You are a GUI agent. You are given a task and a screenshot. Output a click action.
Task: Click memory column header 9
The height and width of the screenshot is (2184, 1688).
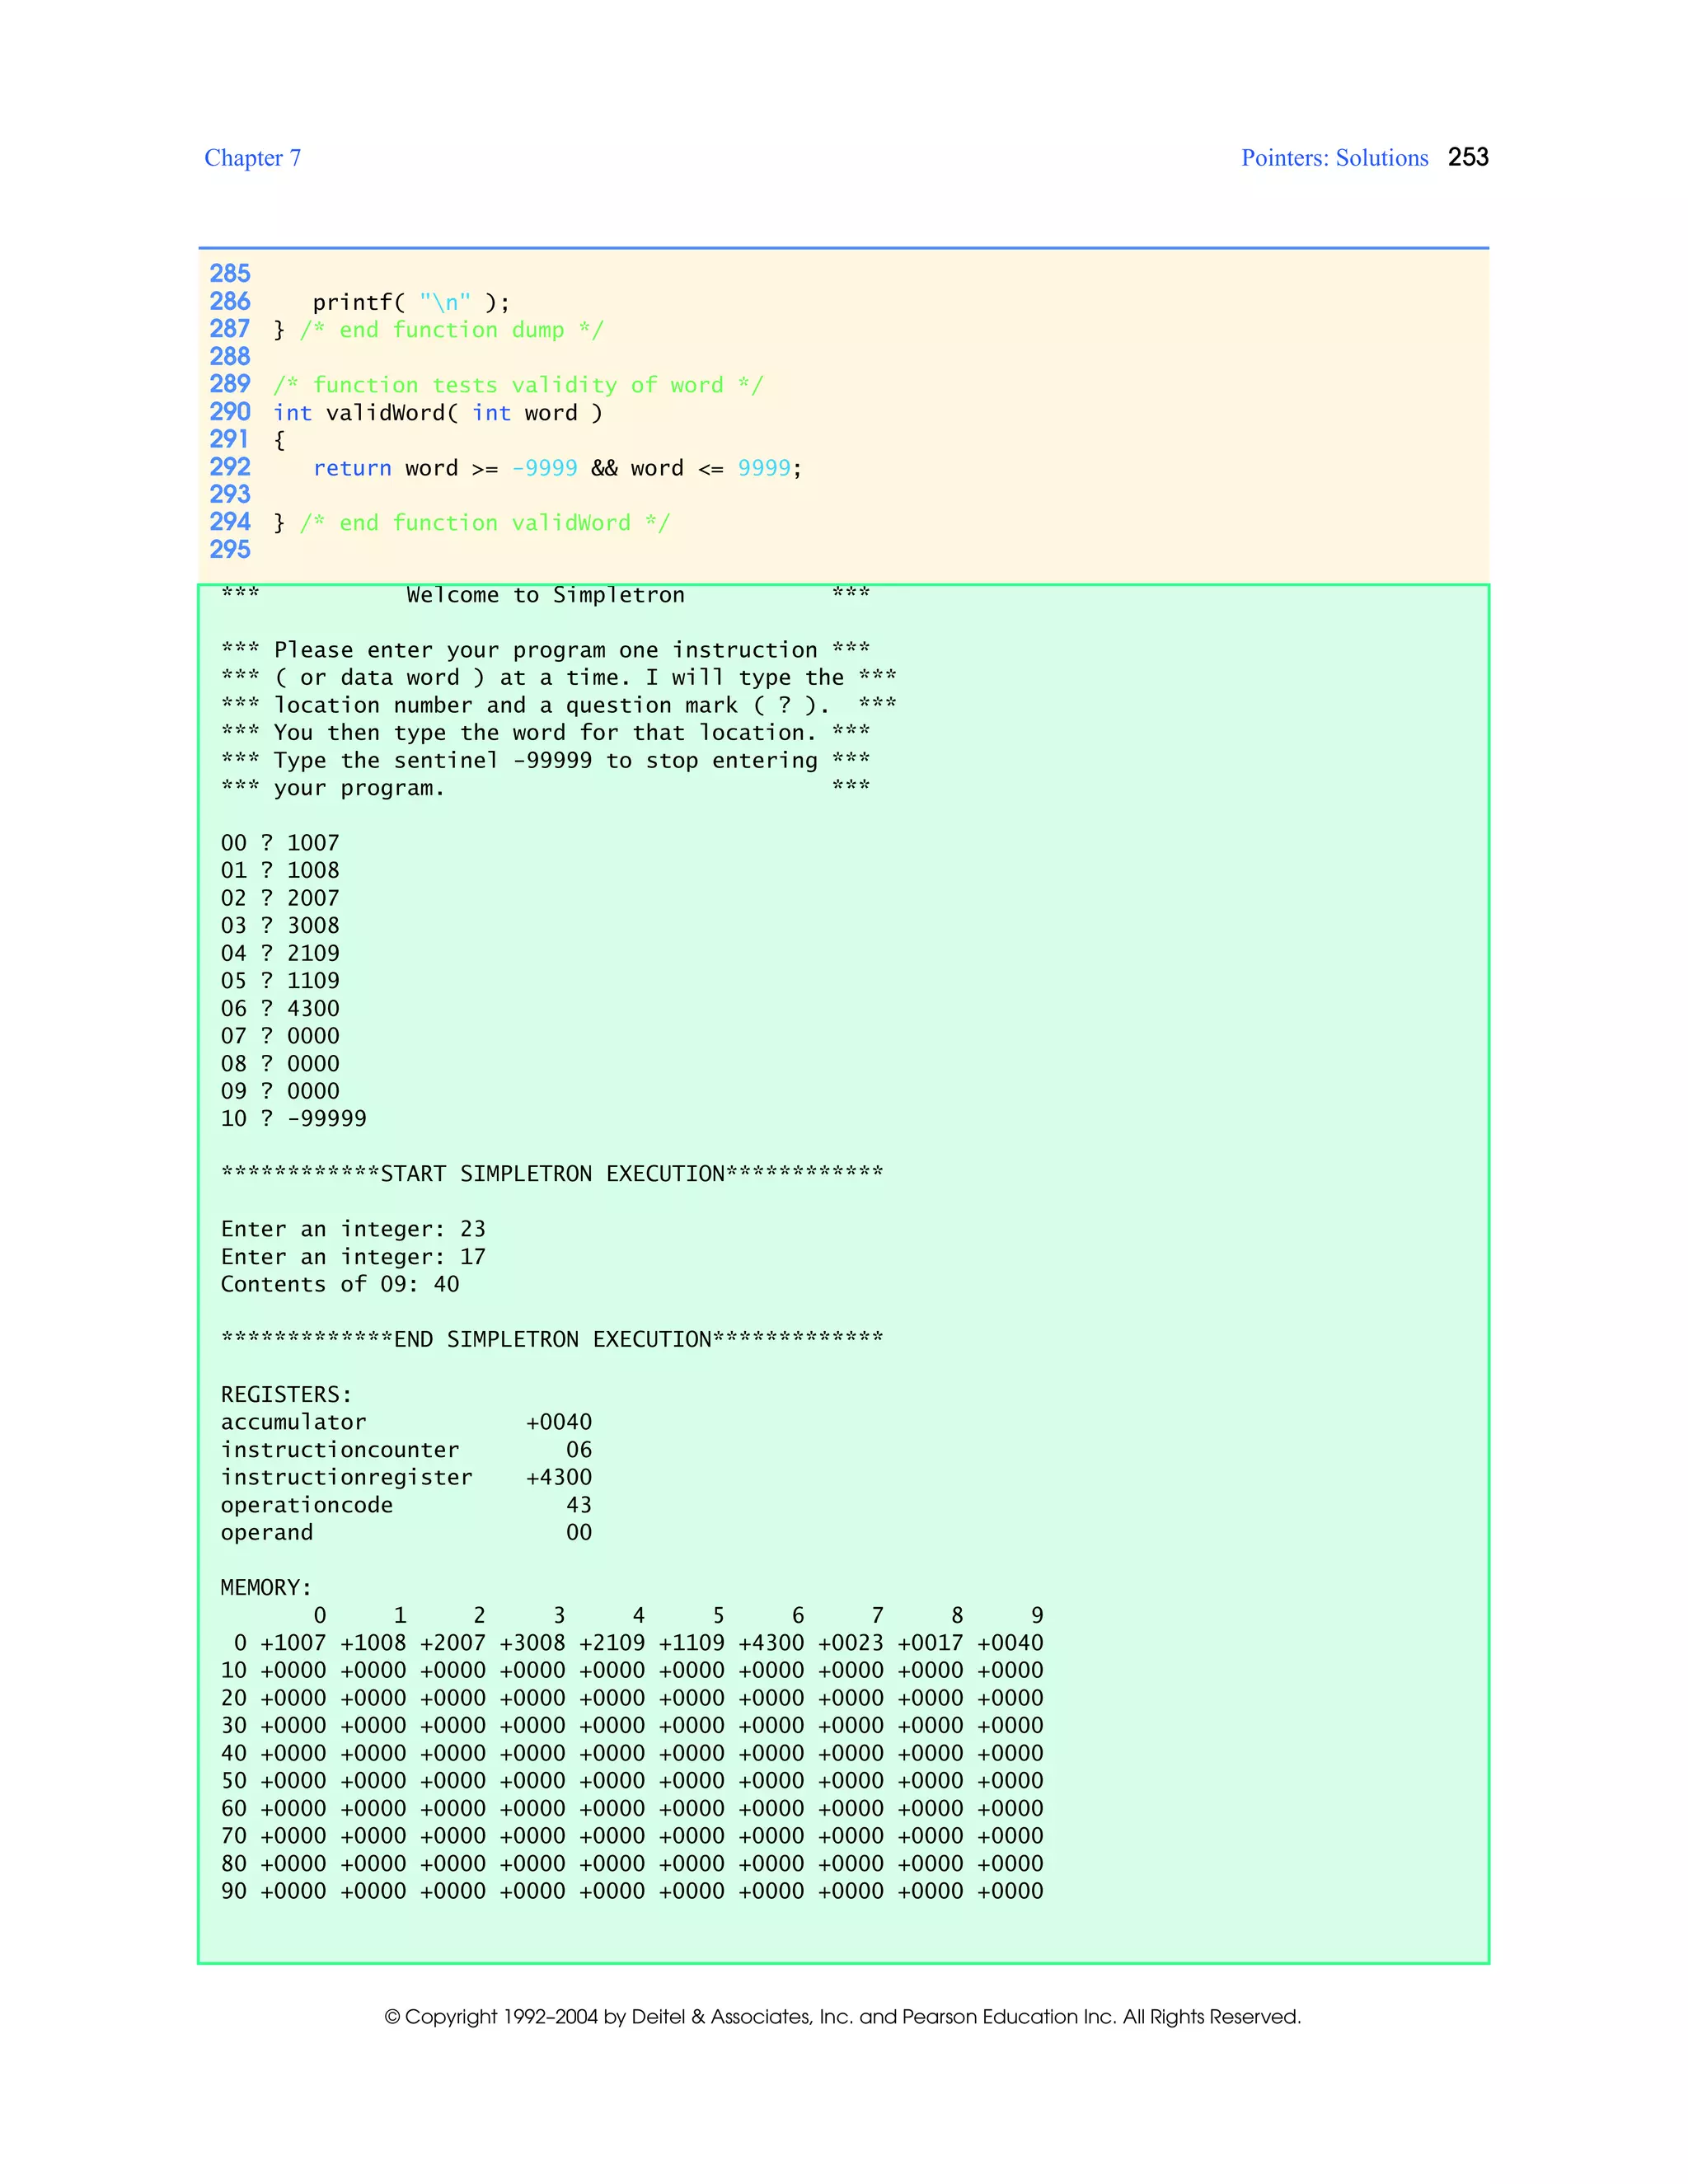click(1037, 1615)
